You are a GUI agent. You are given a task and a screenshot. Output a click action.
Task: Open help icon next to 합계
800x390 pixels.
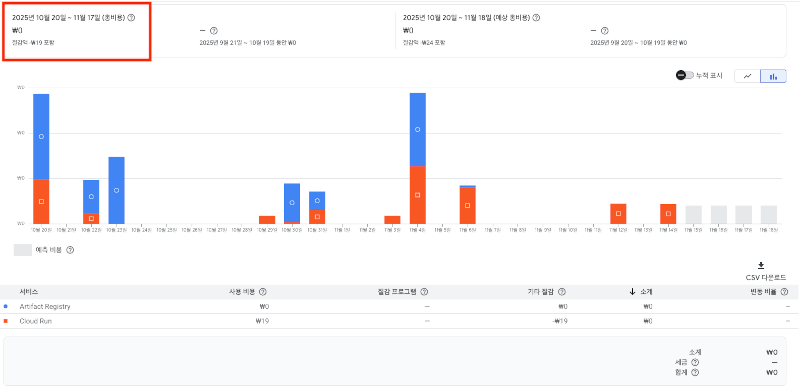pyautogui.click(x=695, y=372)
